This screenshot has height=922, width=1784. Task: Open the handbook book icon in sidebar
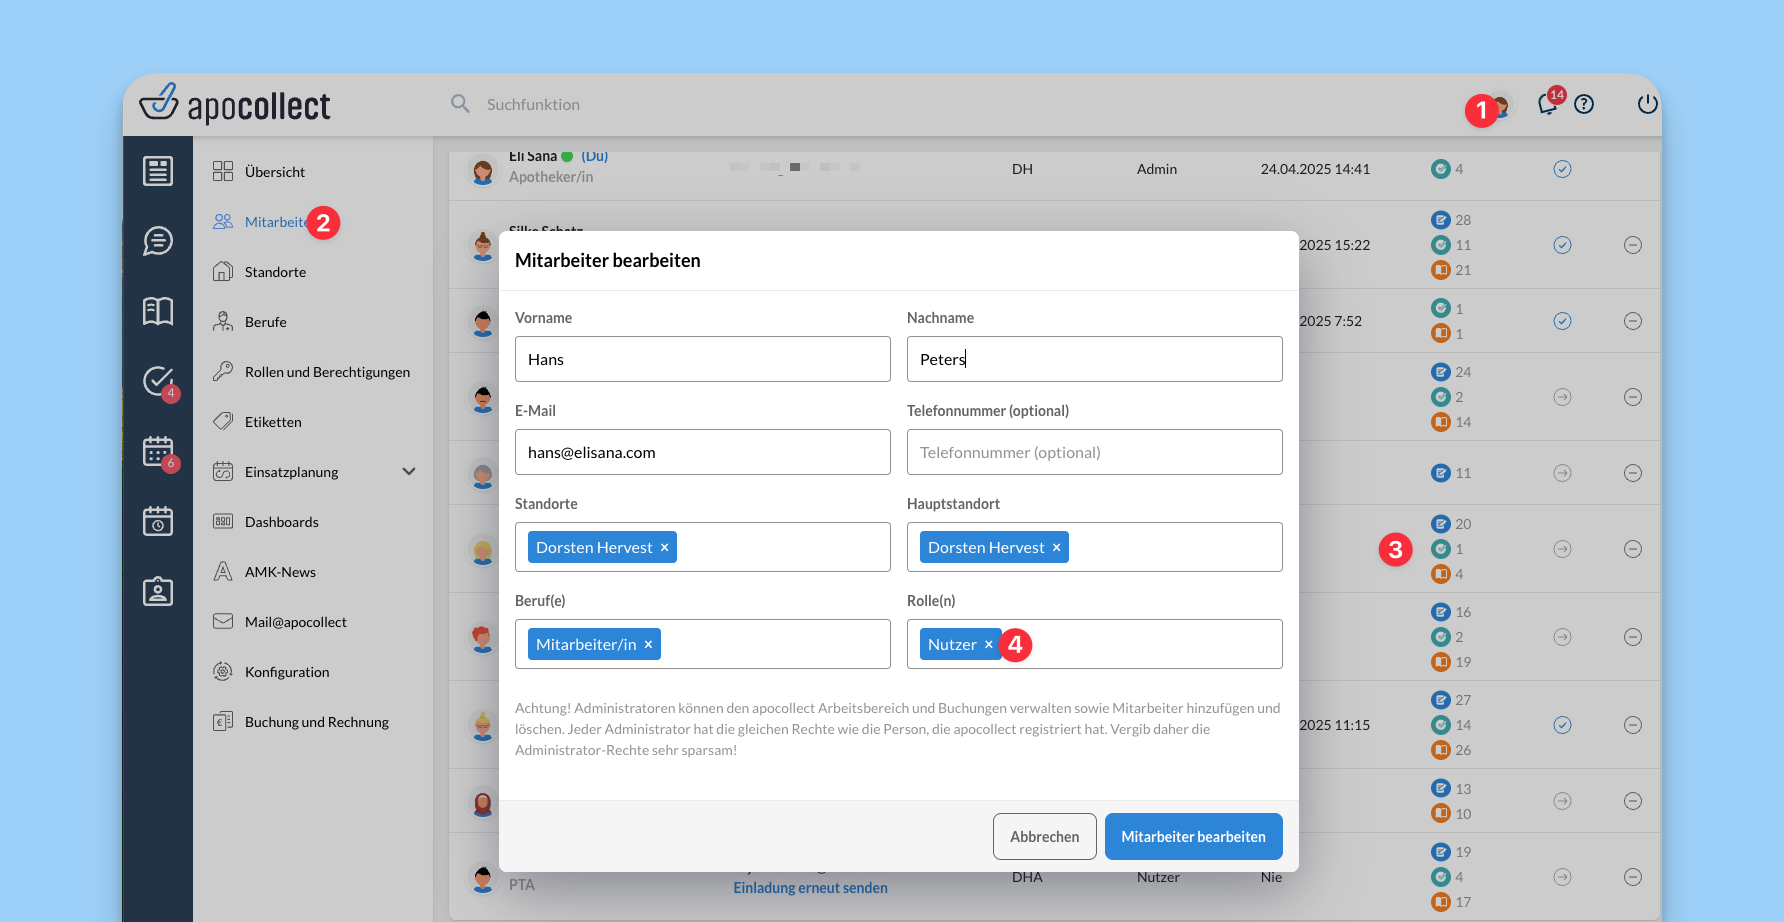pos(158,311)
